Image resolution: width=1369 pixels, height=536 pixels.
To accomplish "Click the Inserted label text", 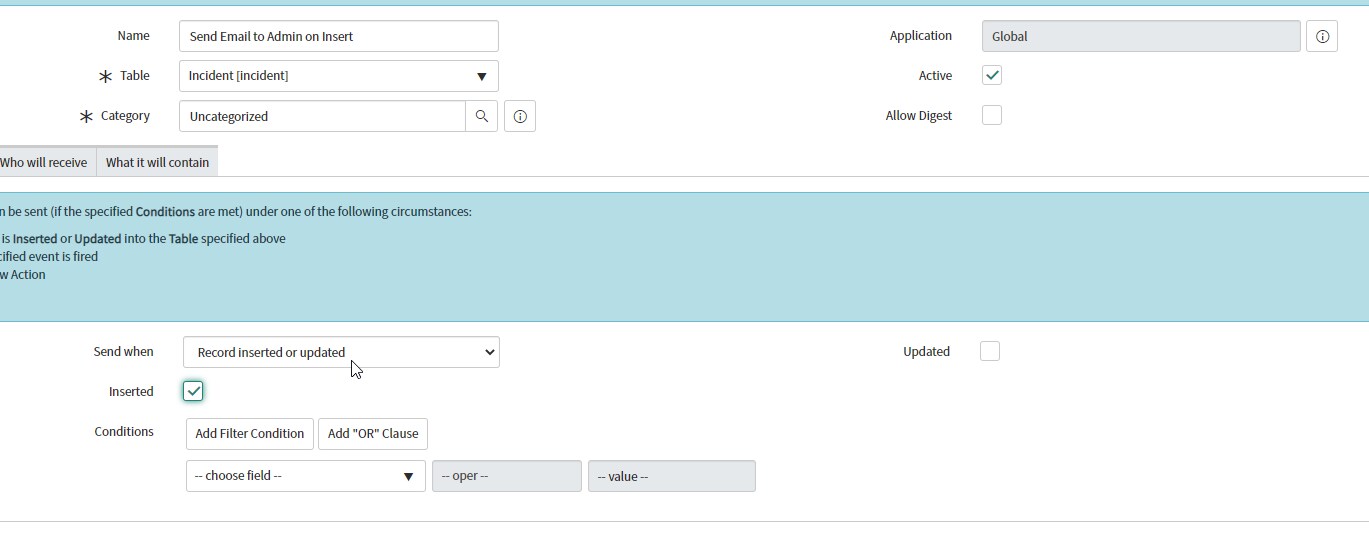I will (x=131, y=392).
